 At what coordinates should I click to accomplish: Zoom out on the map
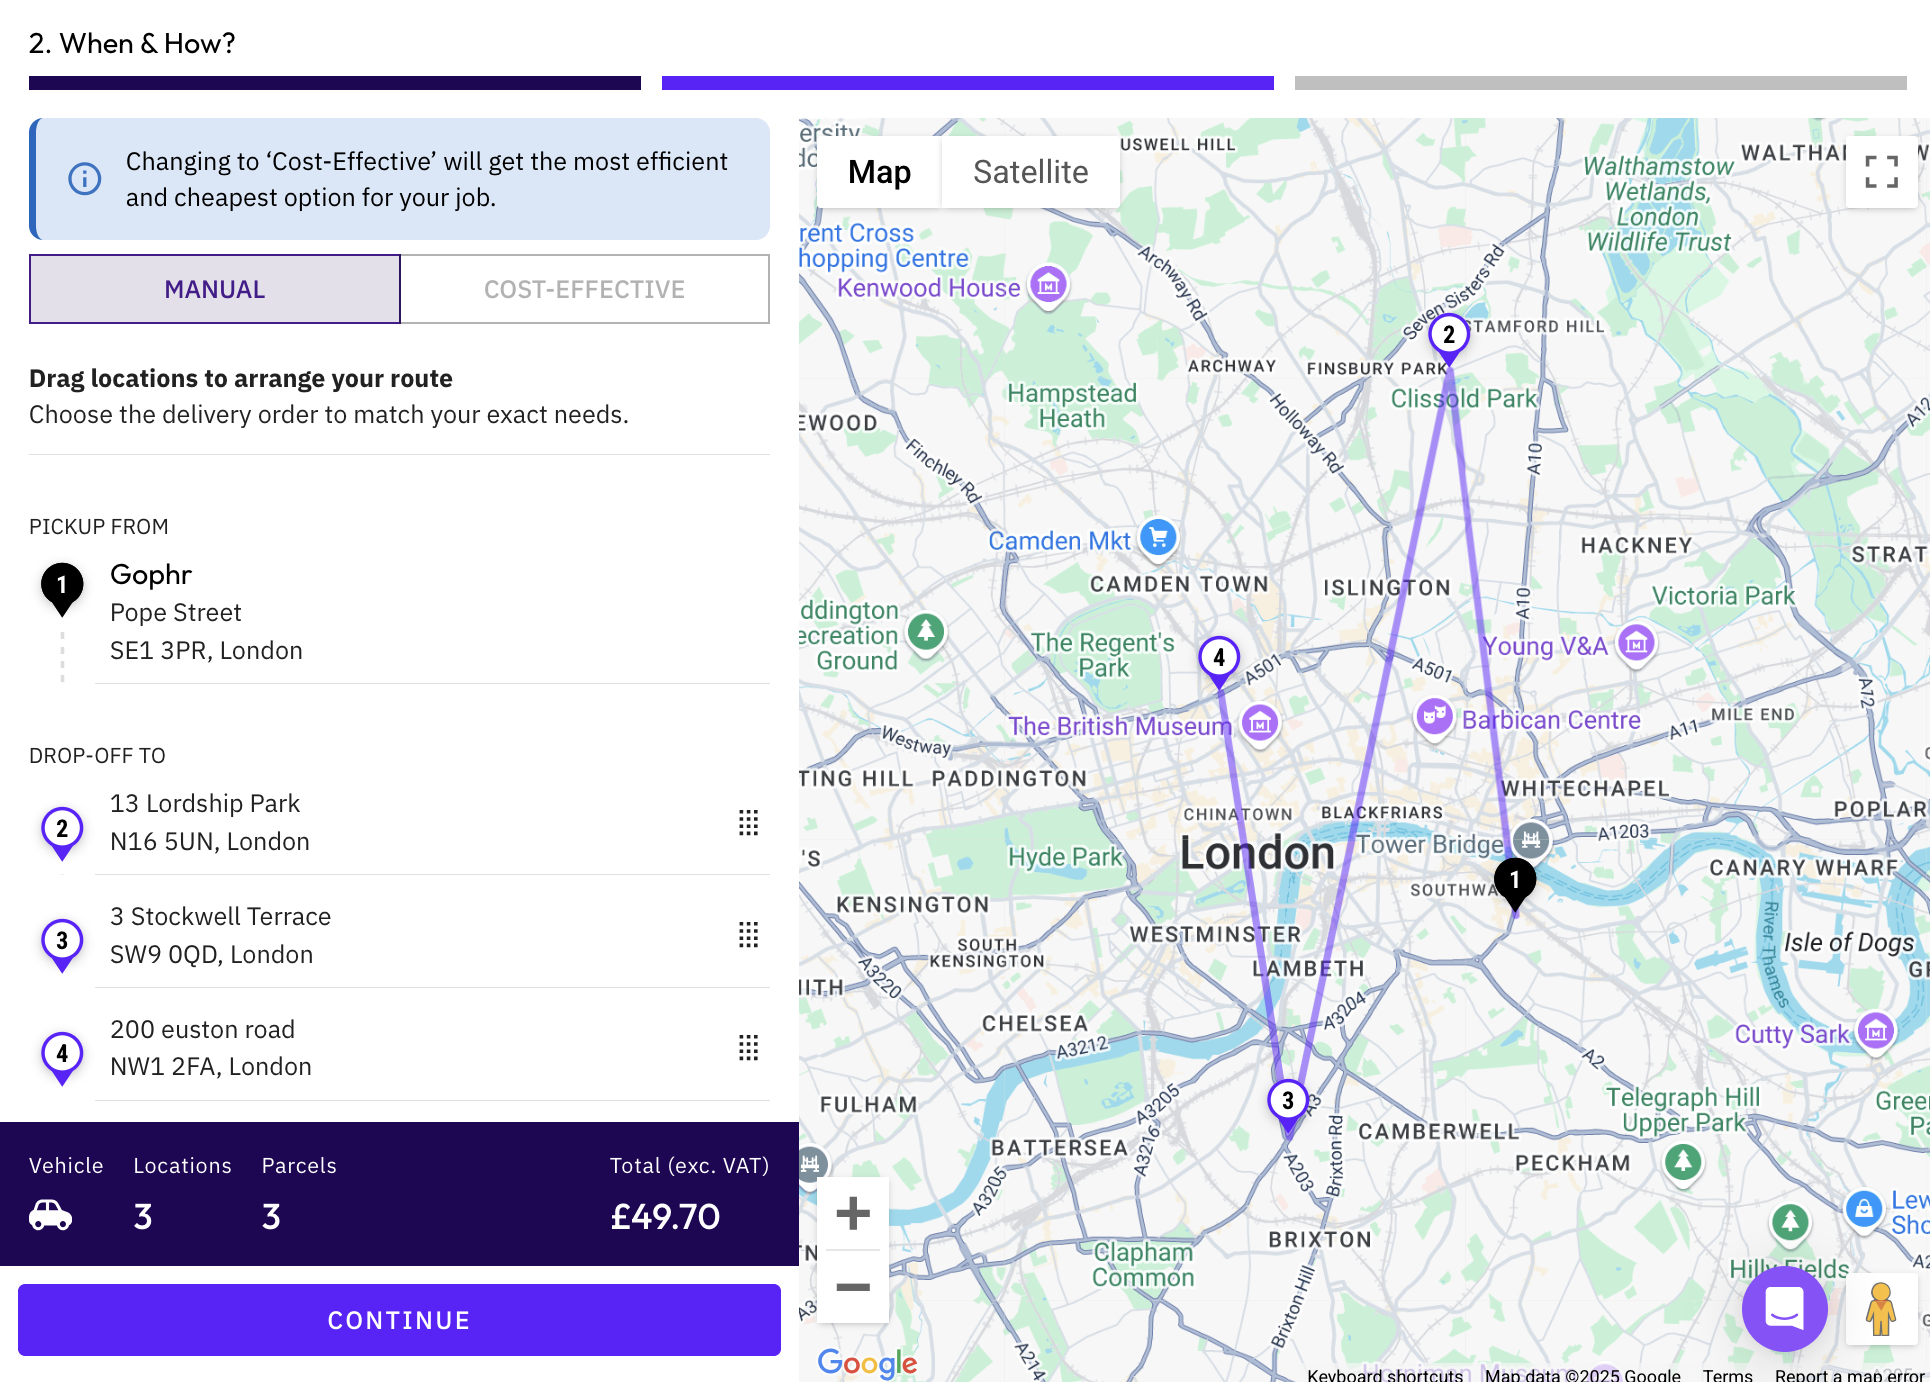coord(853,1287)
